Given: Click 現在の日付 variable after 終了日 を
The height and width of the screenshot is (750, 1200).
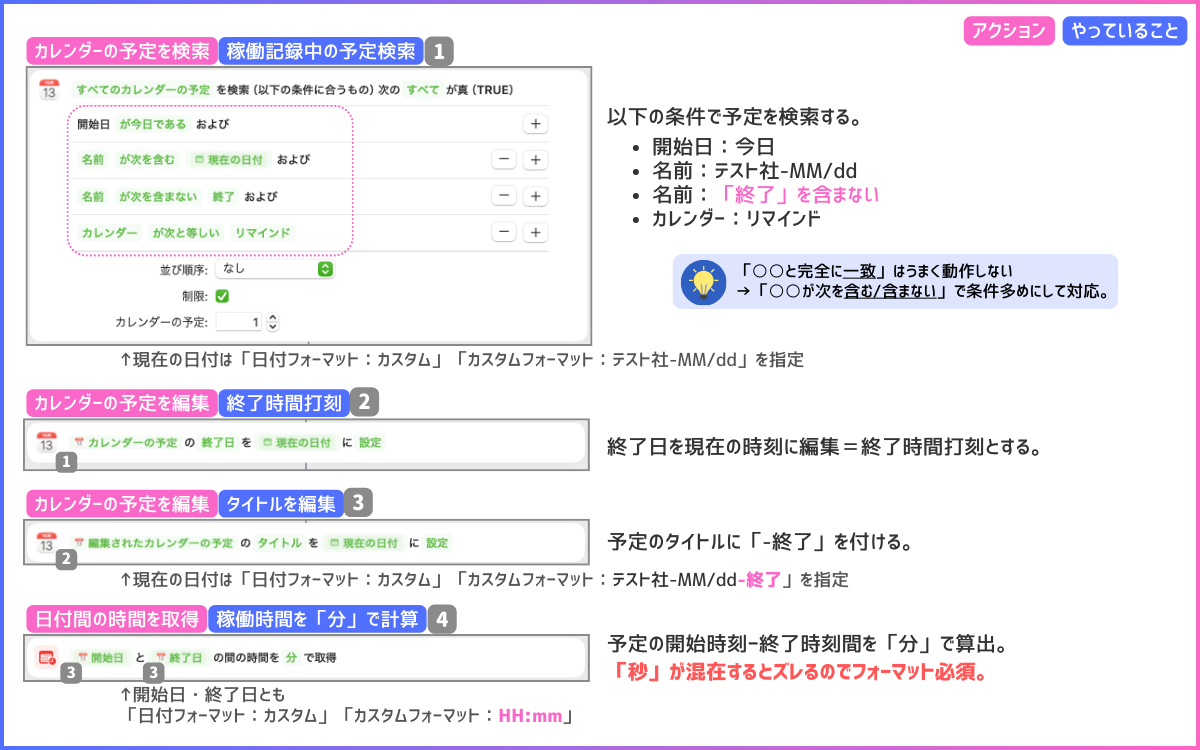Looking at the screenshot, I should 296,442.
